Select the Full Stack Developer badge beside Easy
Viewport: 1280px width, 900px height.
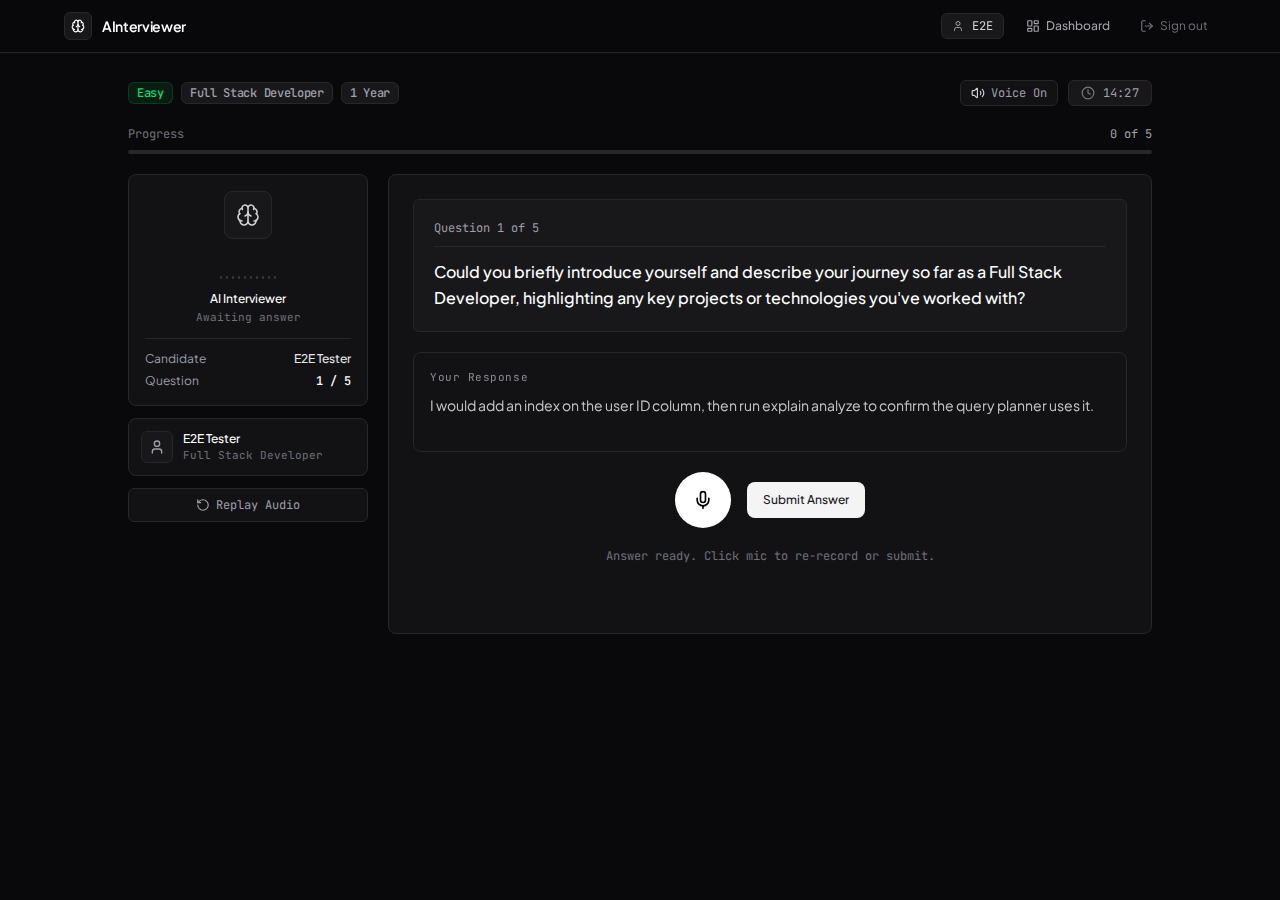(257, 93)
